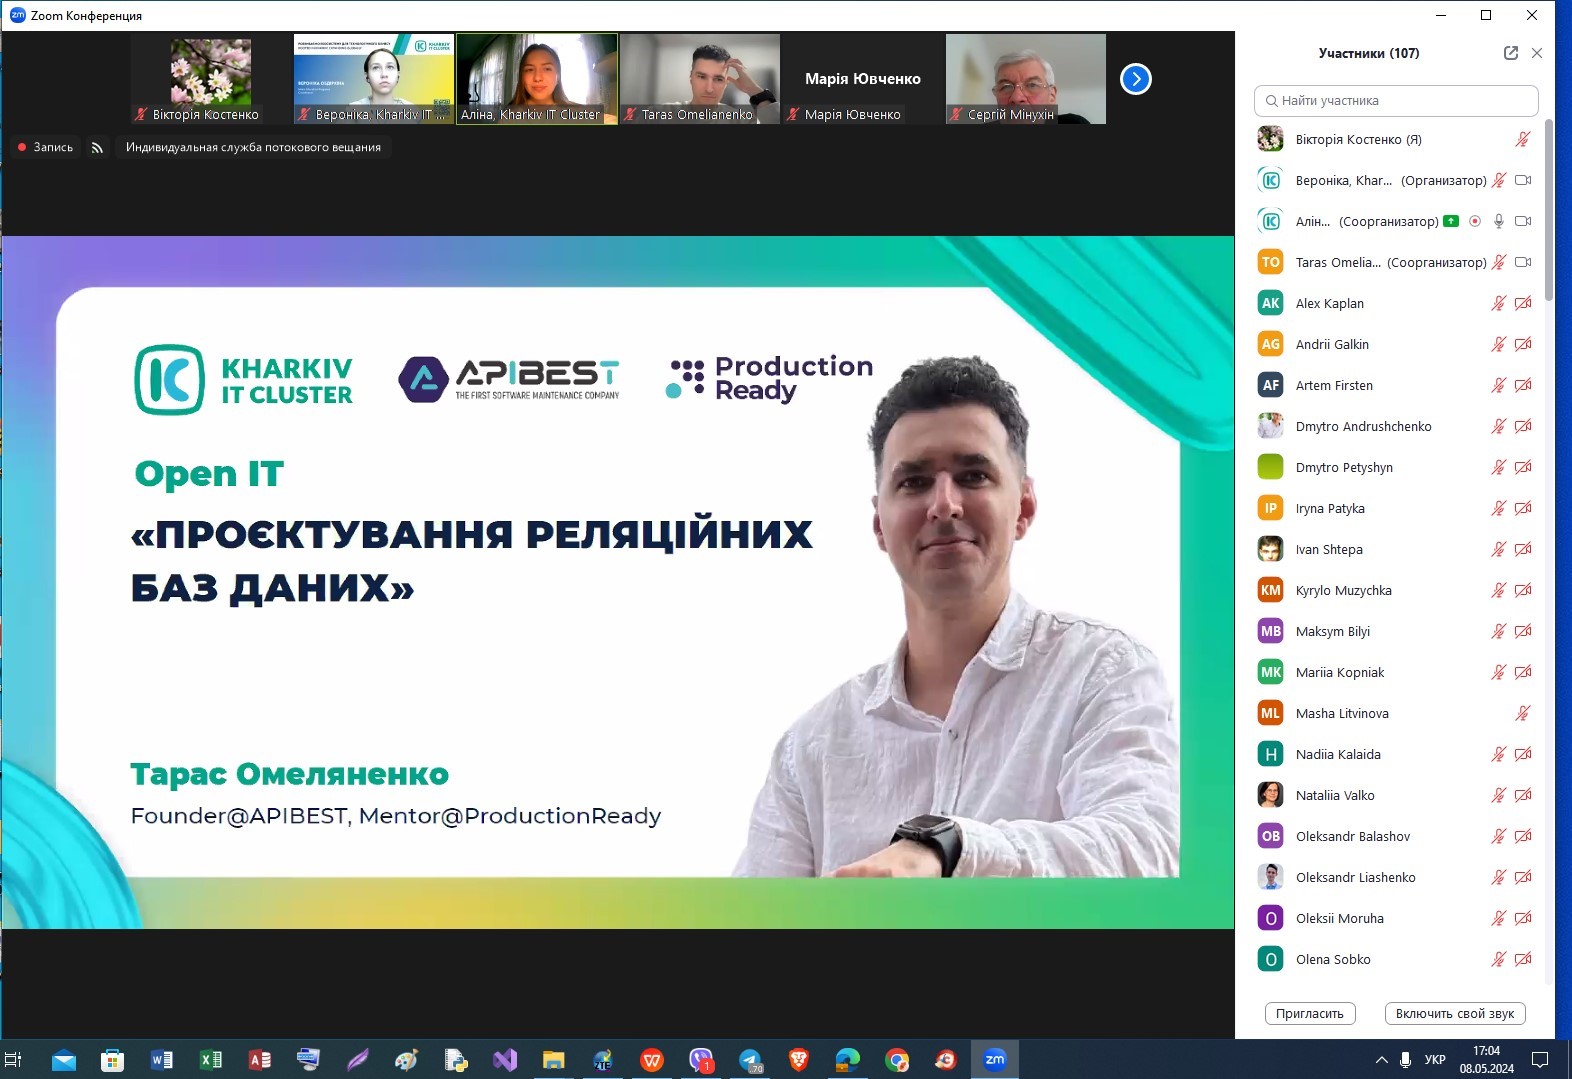The height and width of the screenshot is (1079, 1572).
Task: Open Word from the taskbar
Action: pyautogui.click(x=161, y=1060)
